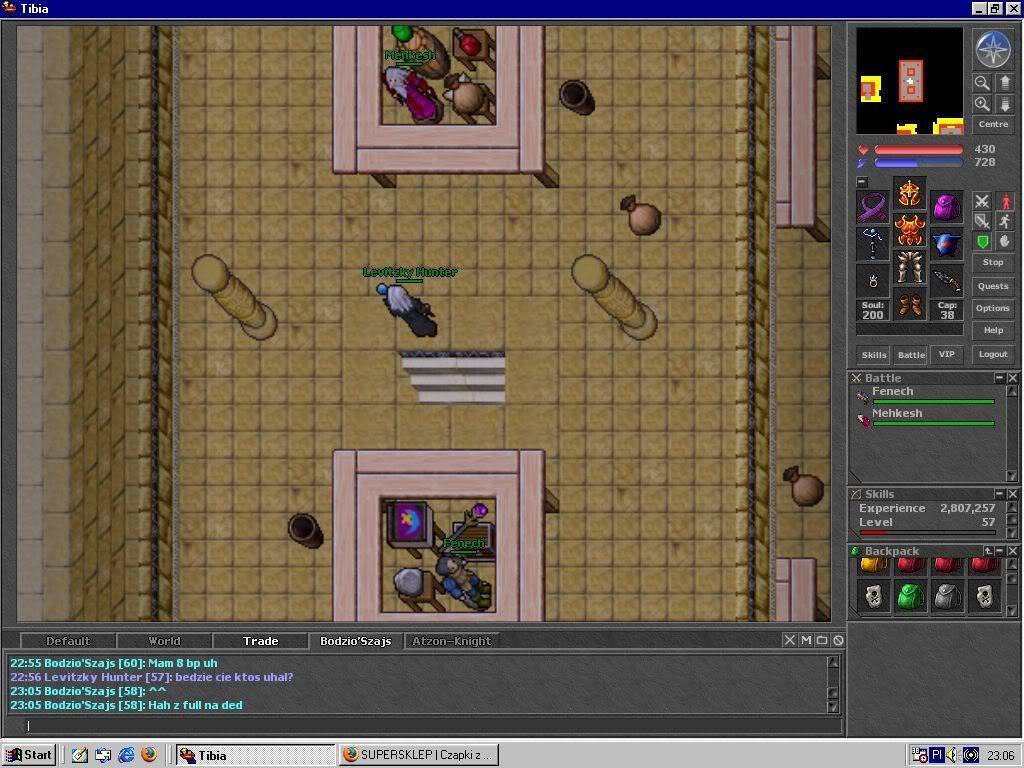
Task: Switch to the World chat tab
Action: tap(164, 641)
